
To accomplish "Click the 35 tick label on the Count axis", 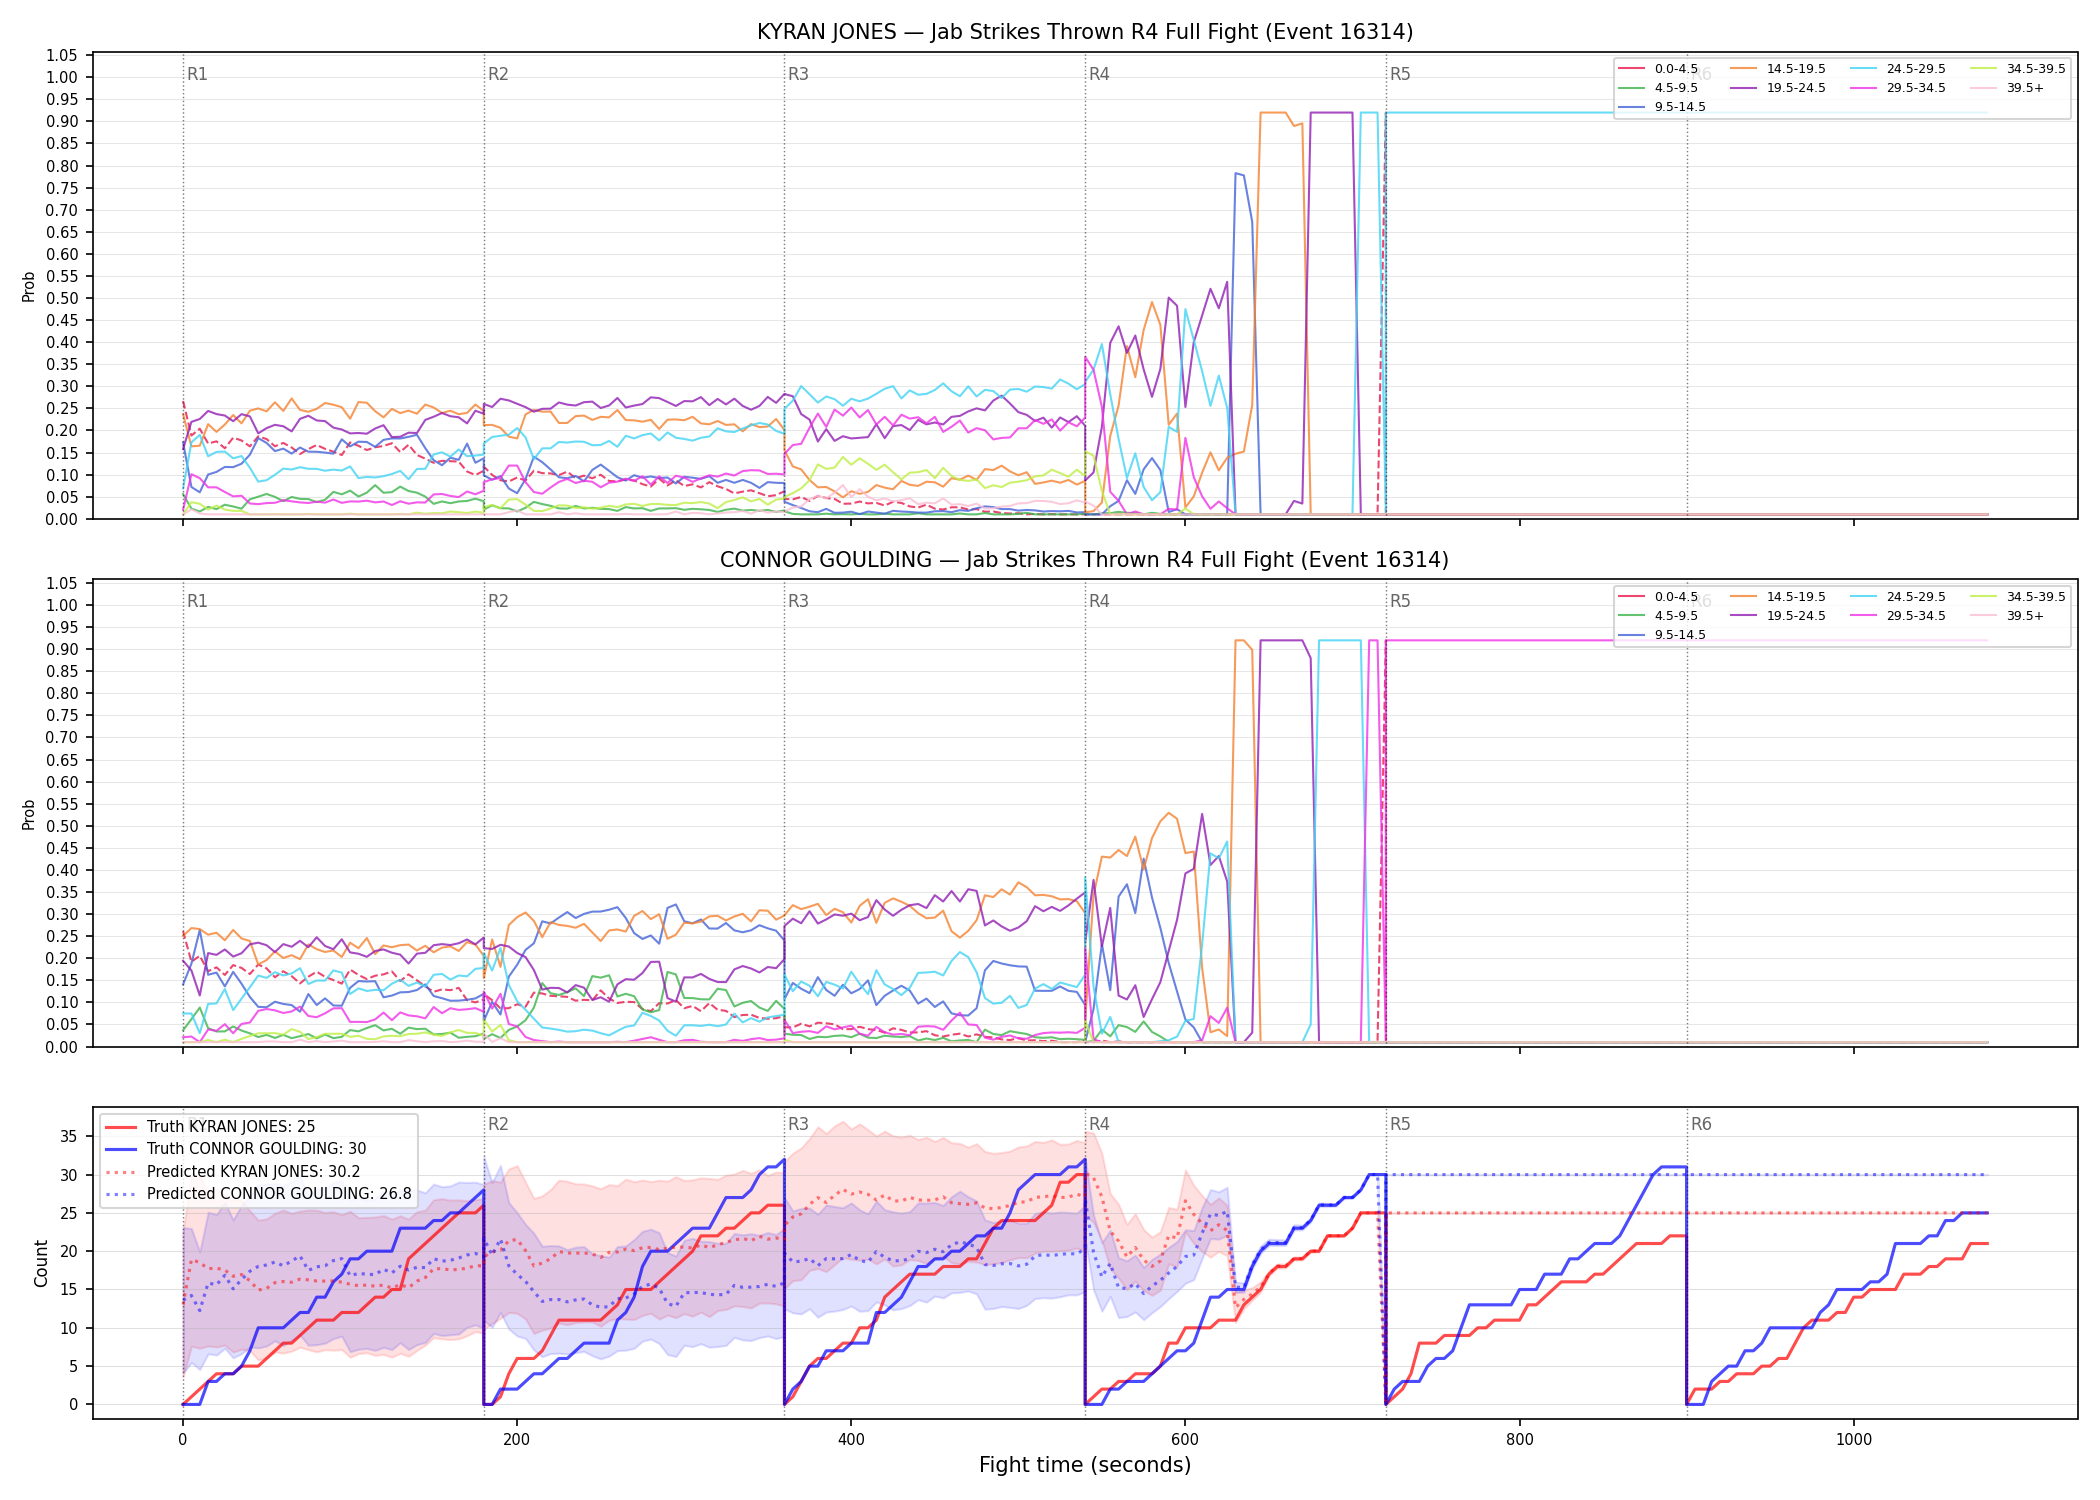I will pyautogui.click(x=69, y=1136).
